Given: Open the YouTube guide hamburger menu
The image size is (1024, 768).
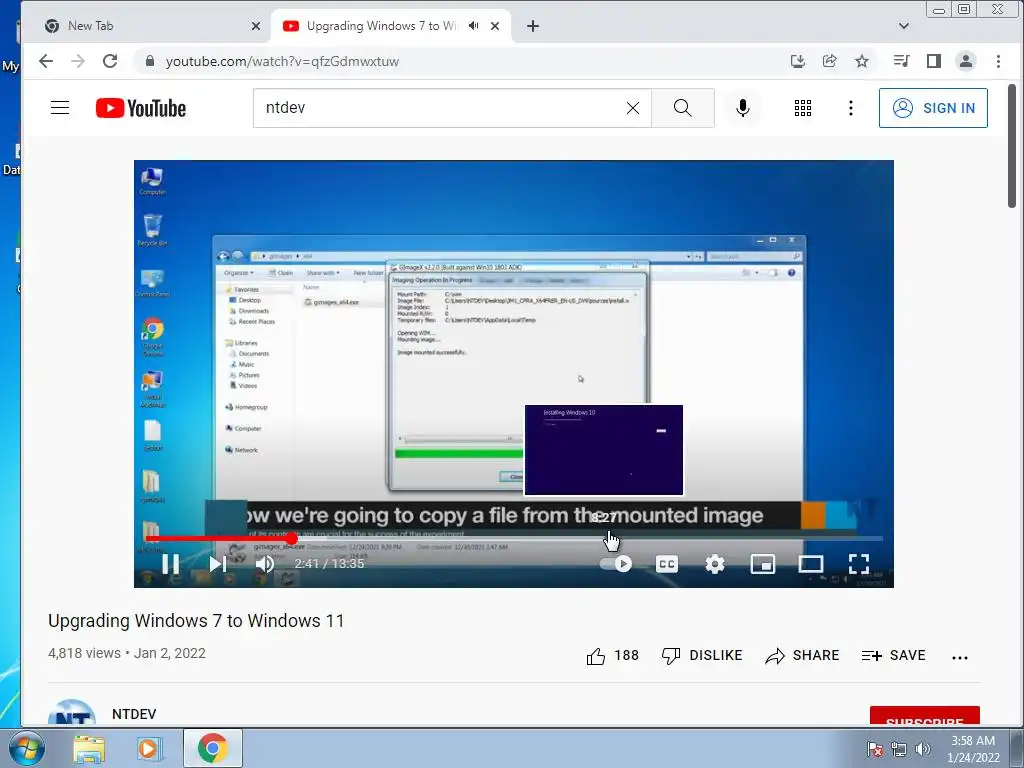Looking at the screenshot, I should point(60,108).
